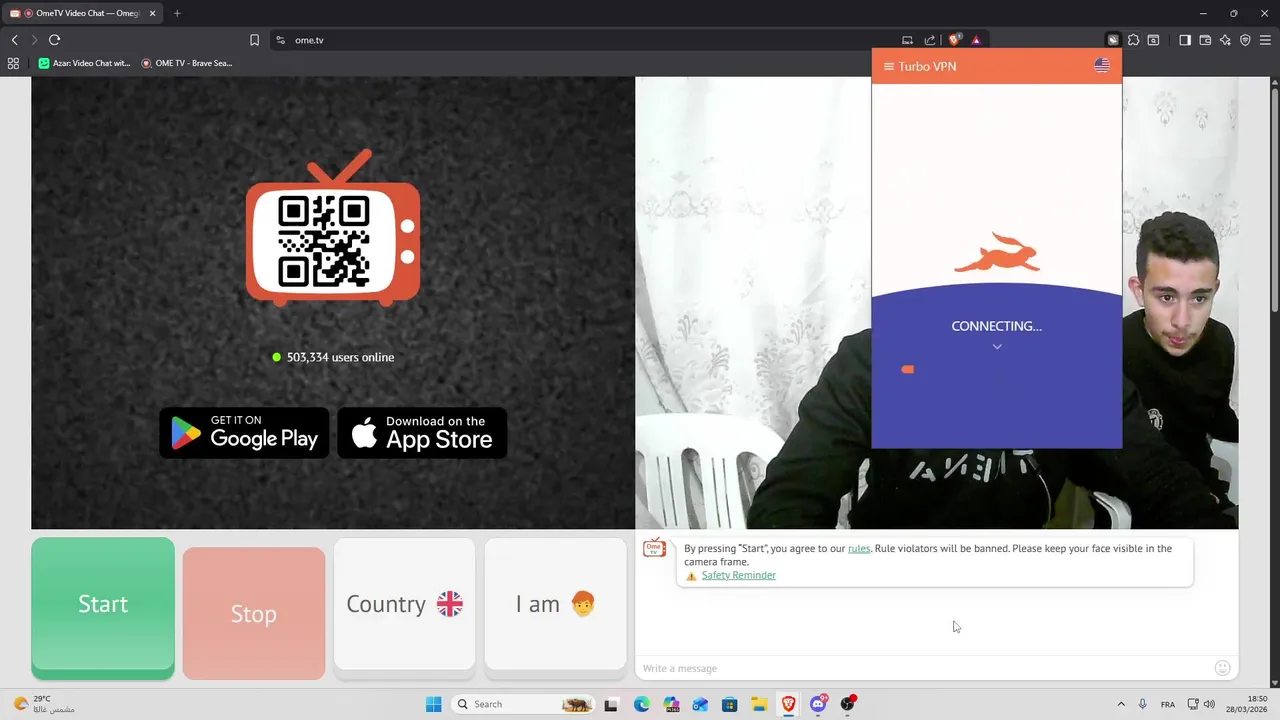Click the Turbo VPN extension toolbar icon
This screenshot has width=1280, height=720.
click(1112, 40)
